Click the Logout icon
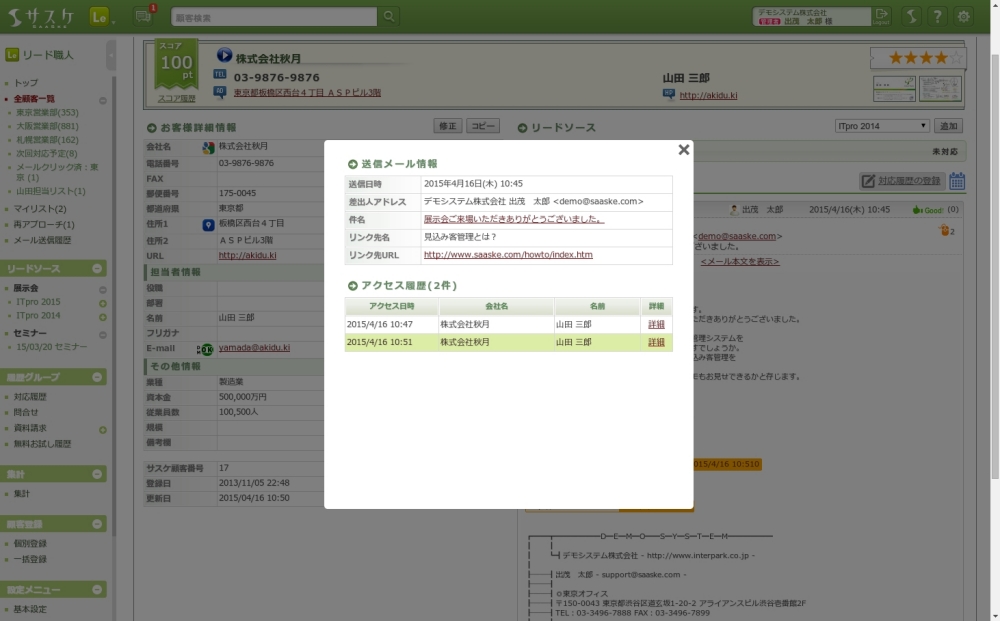 (x=881, y=16)
